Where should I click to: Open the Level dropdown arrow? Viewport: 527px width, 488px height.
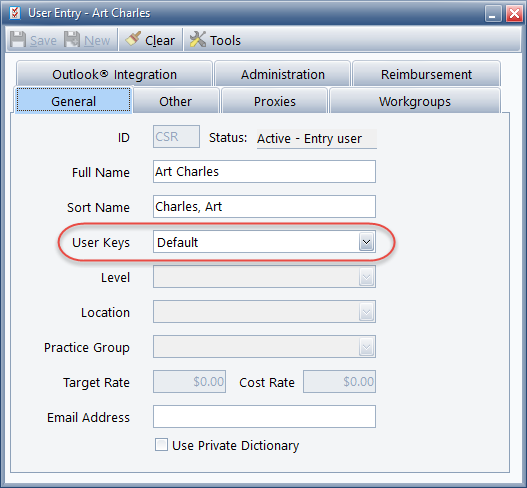pyautogui.click(x=366, y=277)
